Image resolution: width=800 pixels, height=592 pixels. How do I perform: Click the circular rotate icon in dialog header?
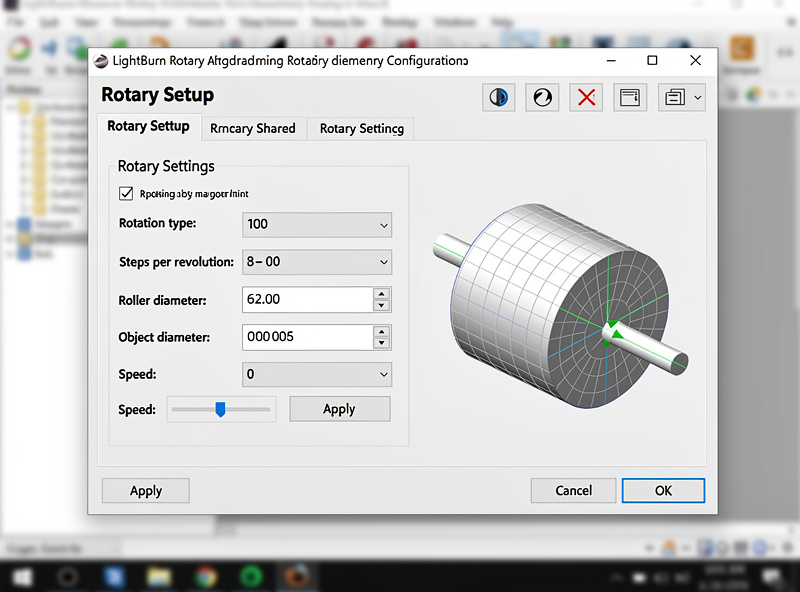tap(542, 97)
